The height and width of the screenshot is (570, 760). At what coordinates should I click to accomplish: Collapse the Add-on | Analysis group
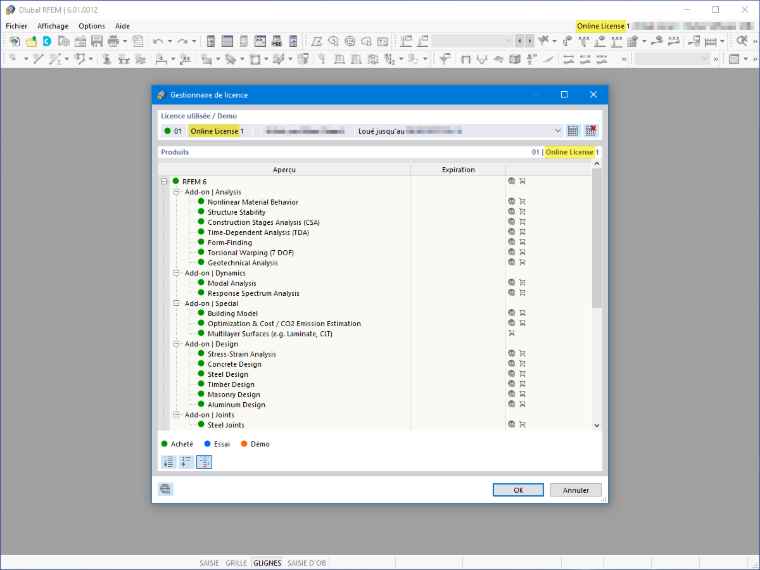(176, 192)
